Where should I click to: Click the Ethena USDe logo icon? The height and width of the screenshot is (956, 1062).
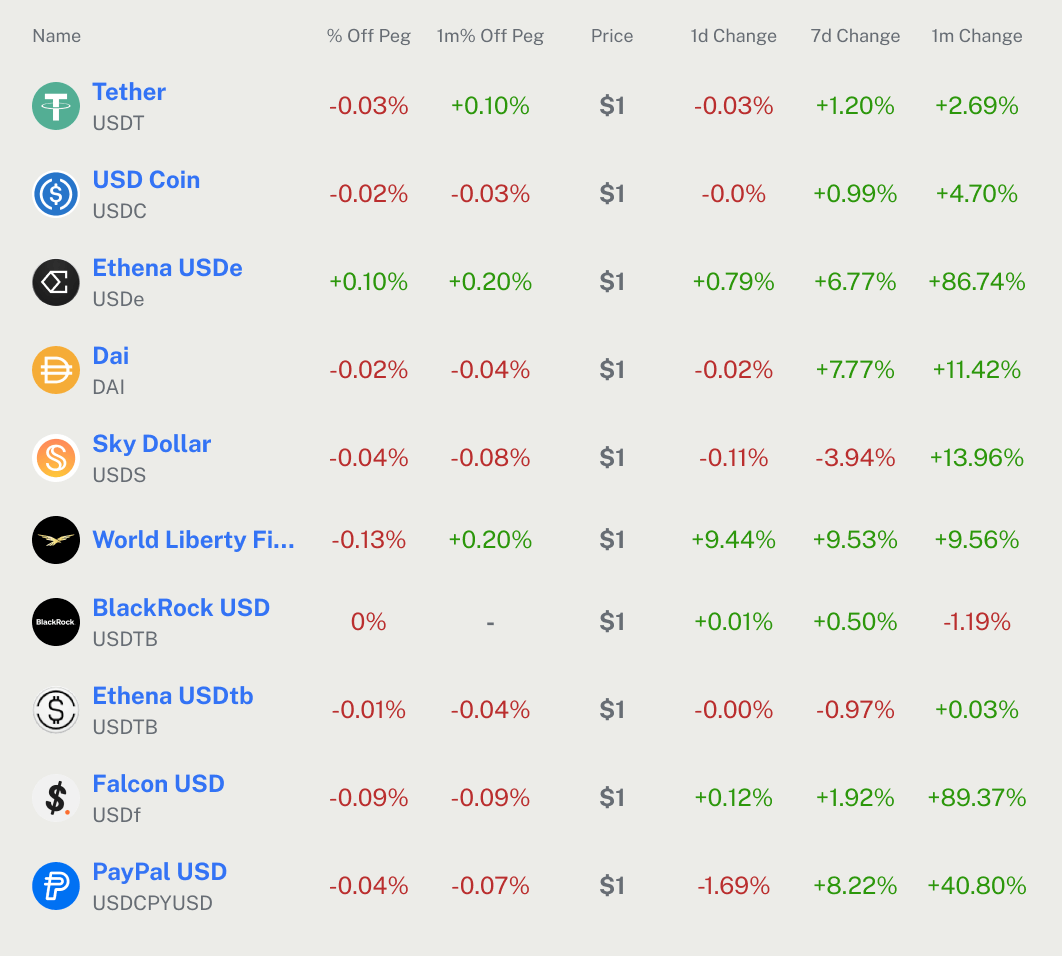pos(56,282)
